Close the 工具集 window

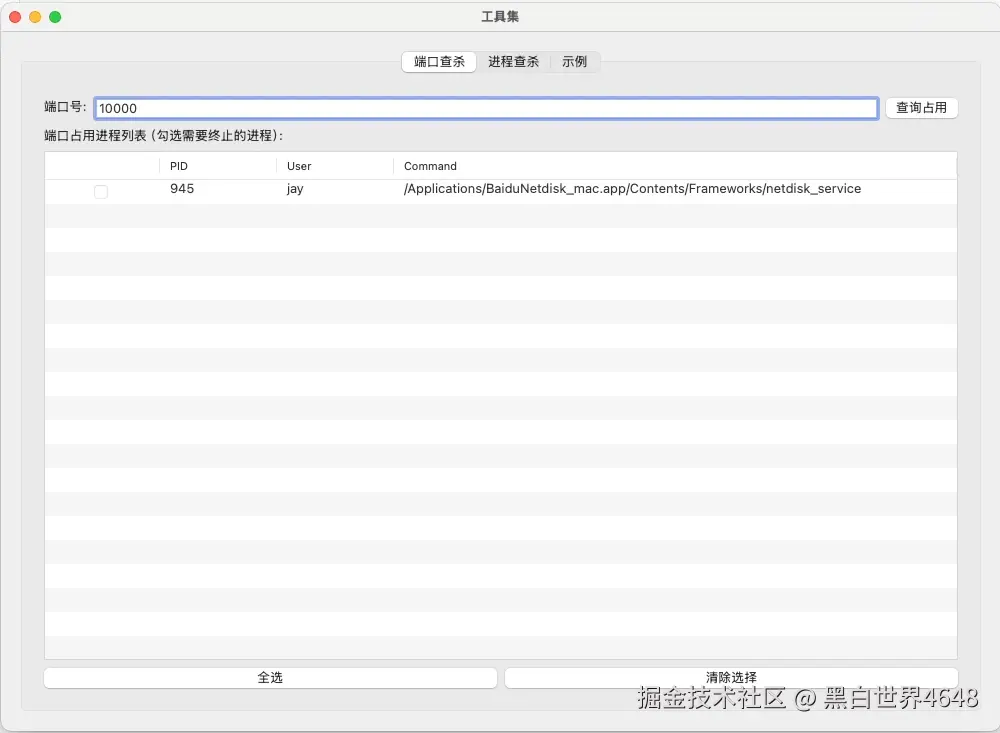point(14,16)
